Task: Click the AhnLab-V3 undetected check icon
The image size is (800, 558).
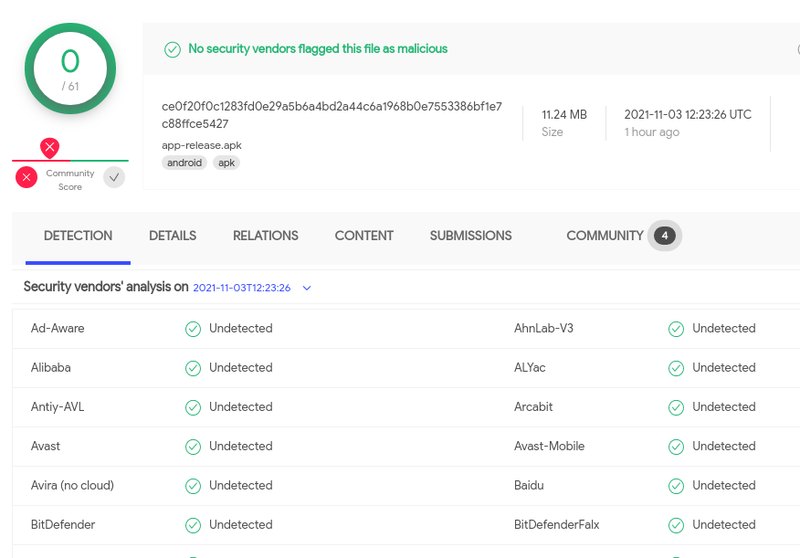Action: click(x=676, y=329)
